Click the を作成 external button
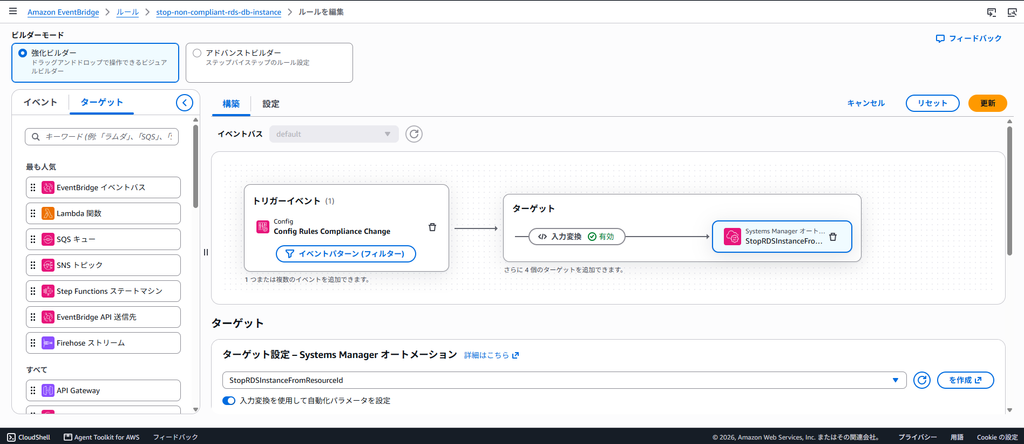Image resolution: width=1024 pixels, height=444 pixels. (x=965, y=380)
